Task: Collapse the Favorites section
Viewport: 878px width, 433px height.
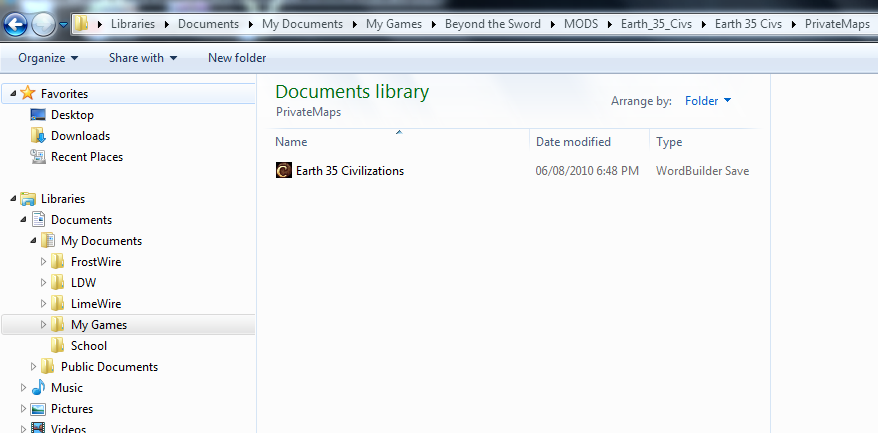Action: click(13, 94)
